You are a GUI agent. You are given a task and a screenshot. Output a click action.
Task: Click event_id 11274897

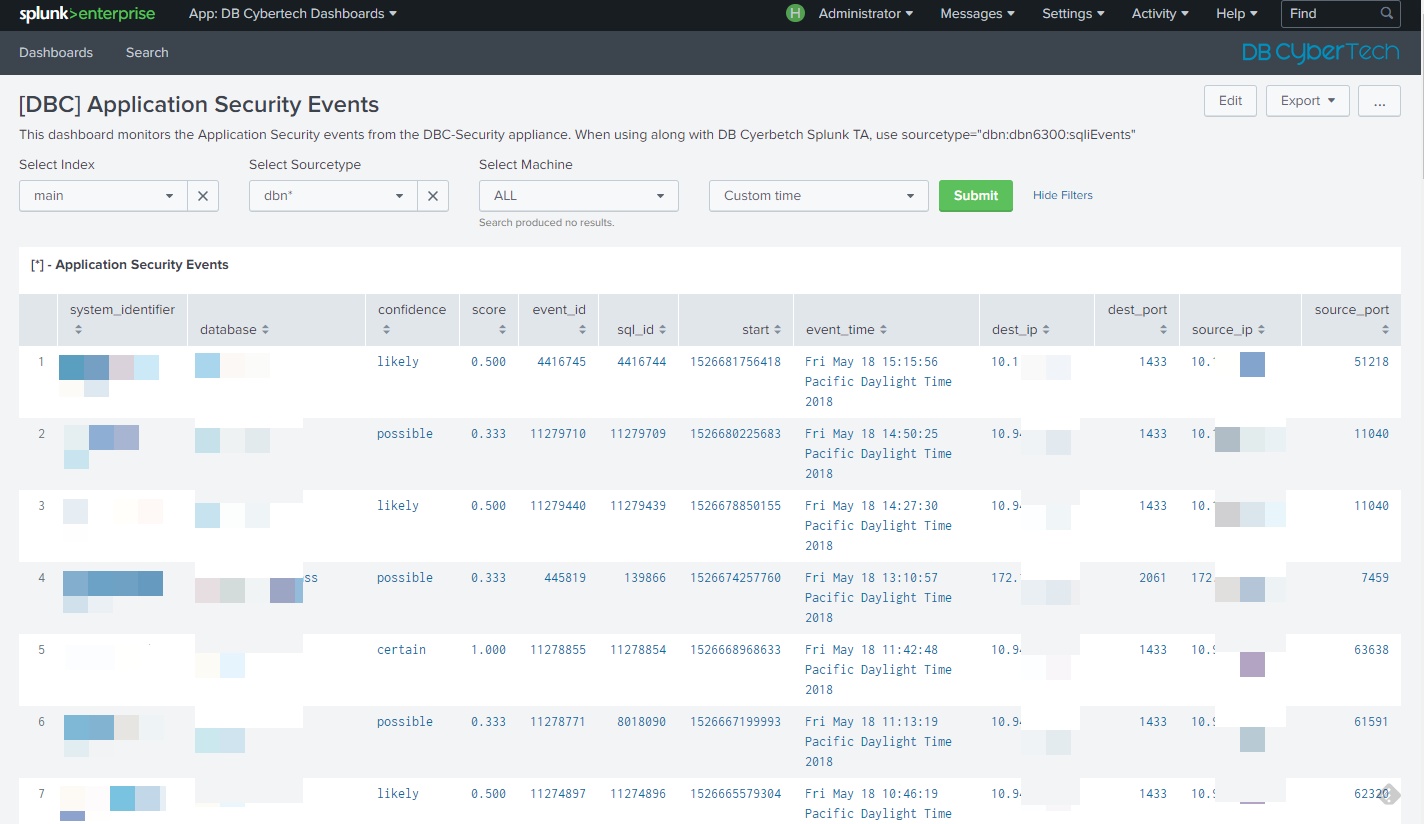tap(558, 794)
